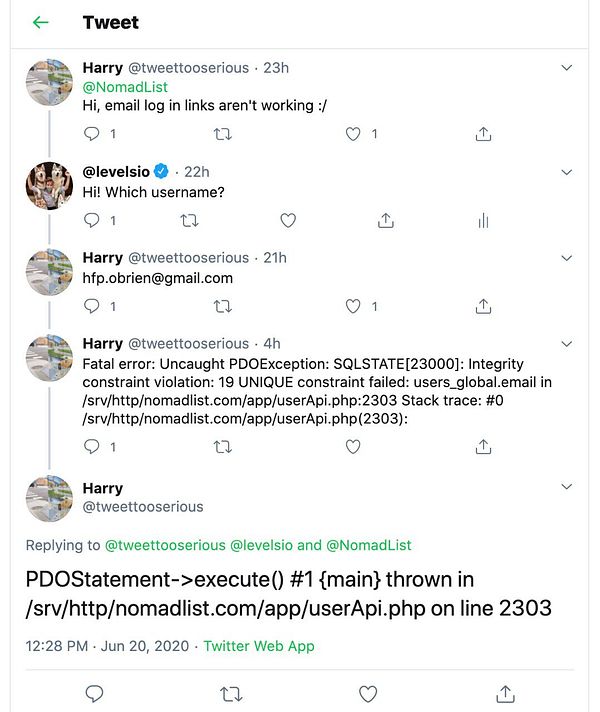Open more options on Harry's first tweet
The image size is (600, 712).
[567, 68]
